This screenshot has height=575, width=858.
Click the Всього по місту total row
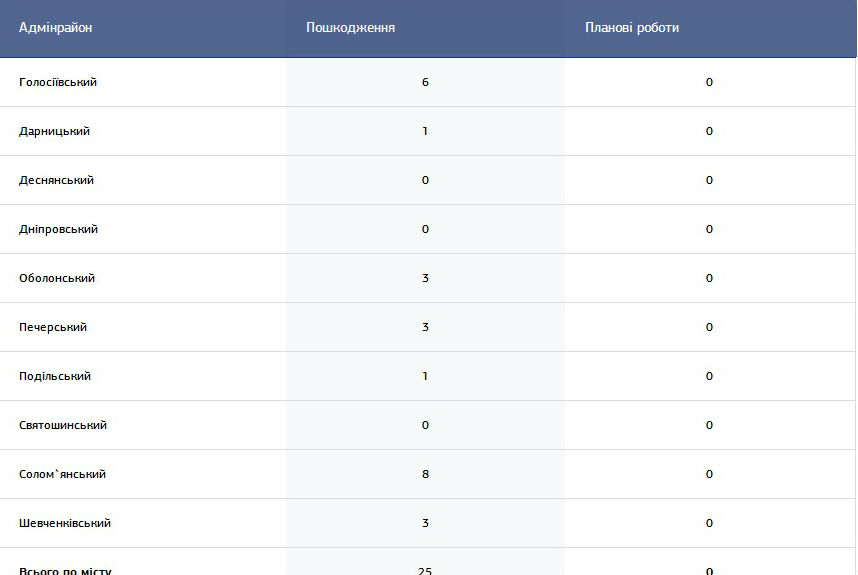pos(428,562)
